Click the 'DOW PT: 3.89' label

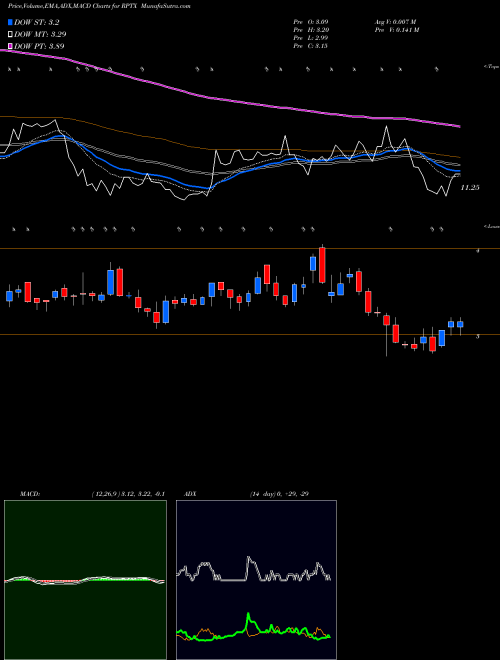click(x=39, y=46)
